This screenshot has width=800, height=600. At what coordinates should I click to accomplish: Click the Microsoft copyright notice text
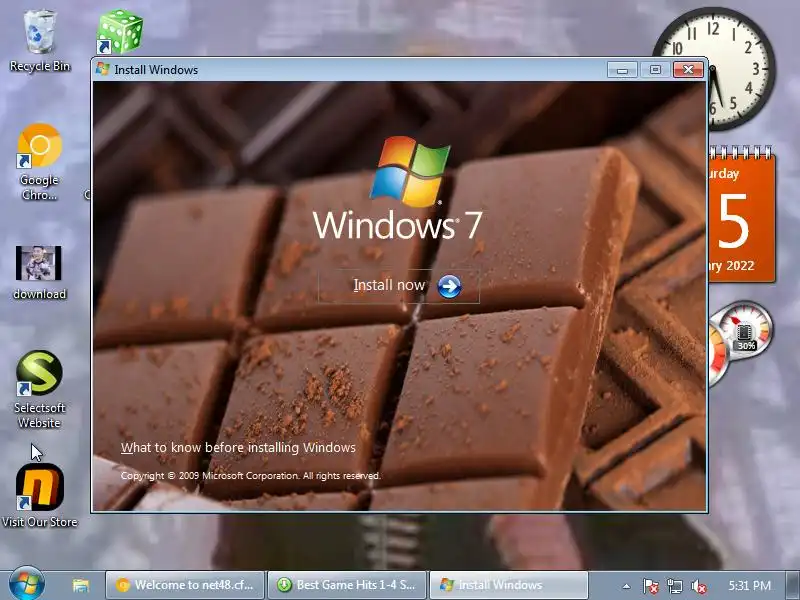(x=251, y=476)
